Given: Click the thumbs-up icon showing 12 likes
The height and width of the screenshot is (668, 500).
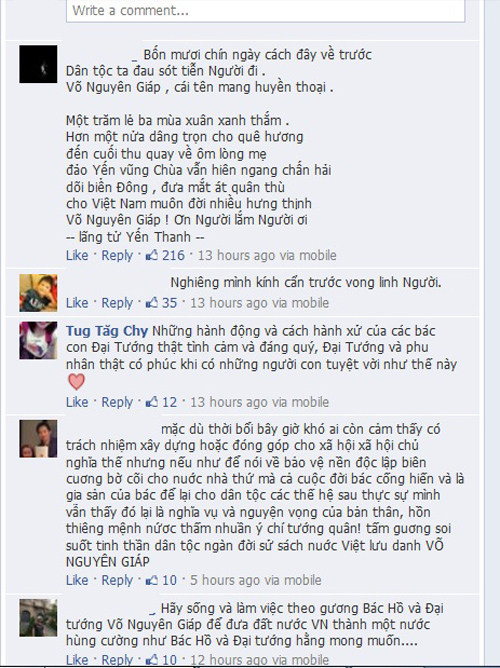Looking at the screenshot, I should [152, 402].
